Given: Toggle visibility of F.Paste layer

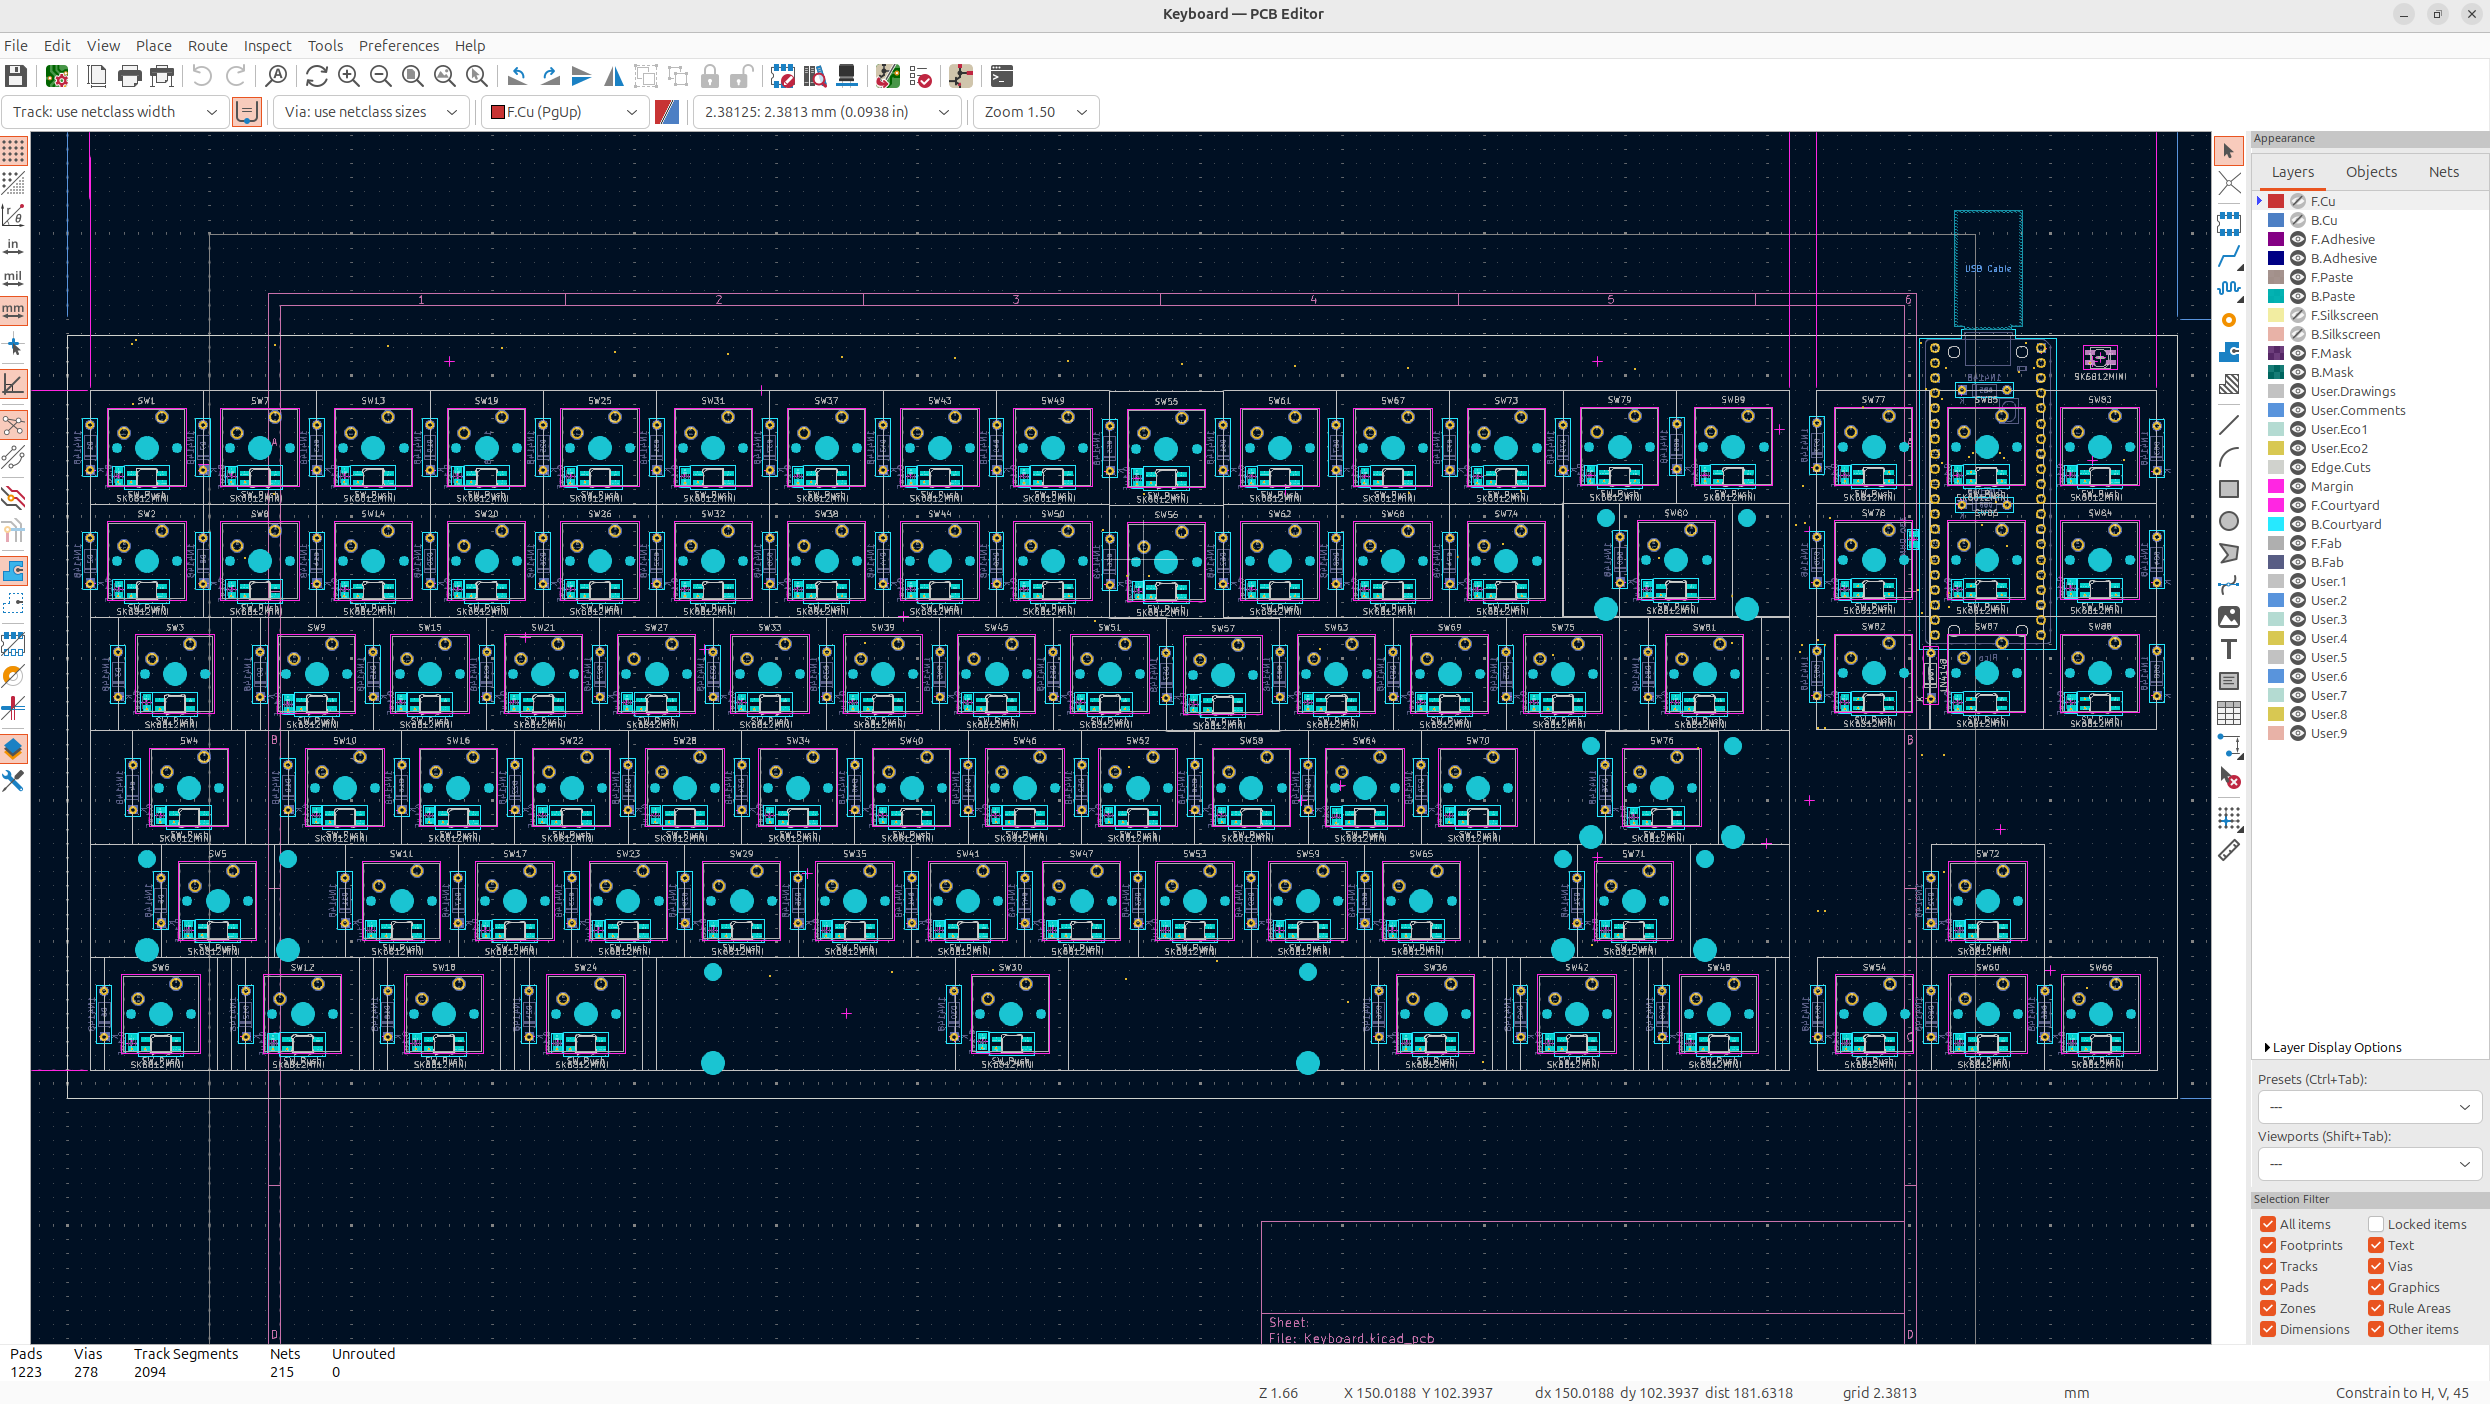Looking at the screenshot, I should (x=2298, y=277).
